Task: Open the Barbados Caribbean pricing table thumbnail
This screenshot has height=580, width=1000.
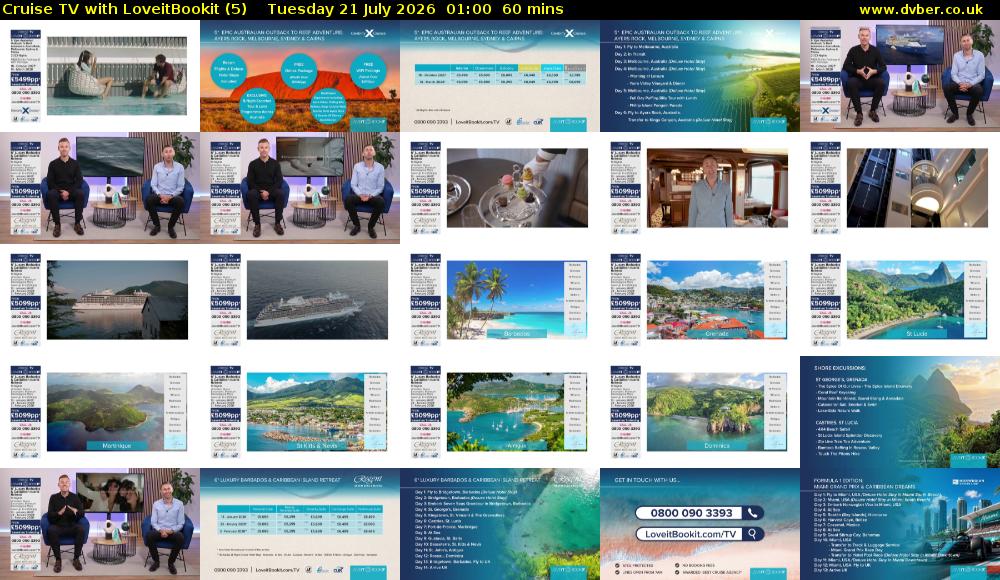Action: pyautogui.click(x=300, y=524)
